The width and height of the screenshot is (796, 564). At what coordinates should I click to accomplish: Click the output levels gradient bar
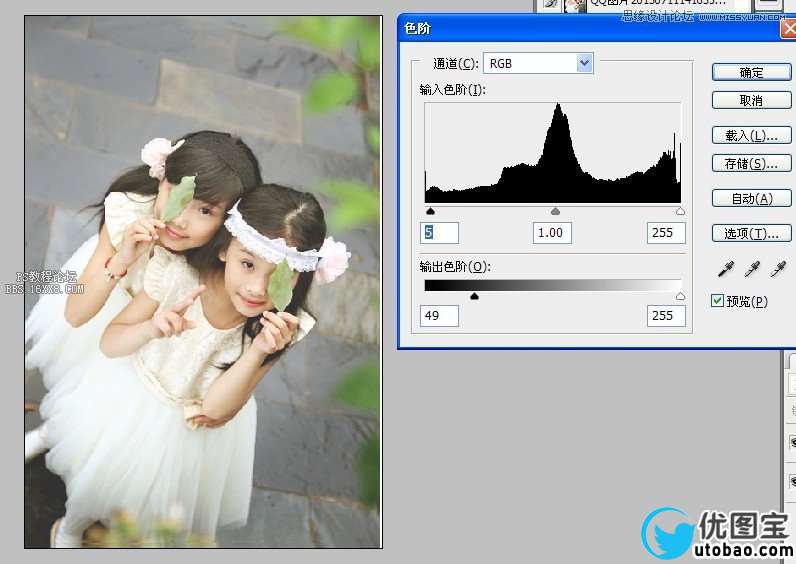tap(553, 285)
